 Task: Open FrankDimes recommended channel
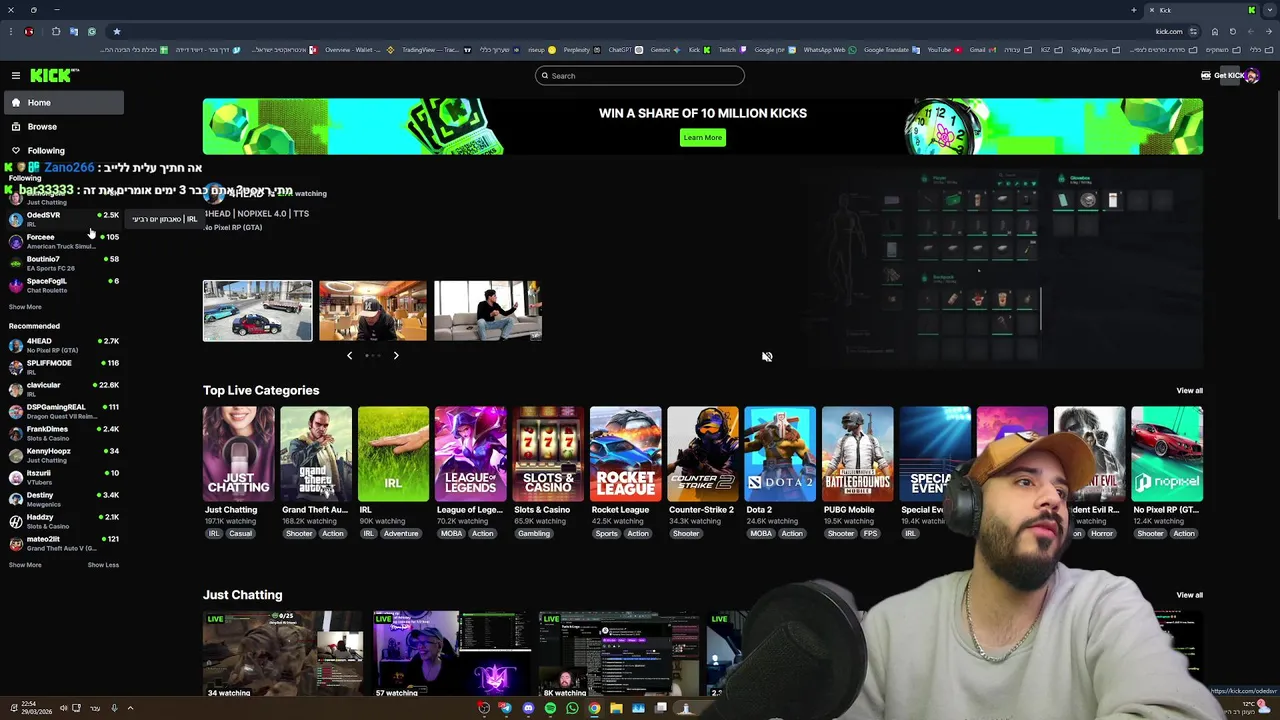pyautogui.click(x=63, y=433)
